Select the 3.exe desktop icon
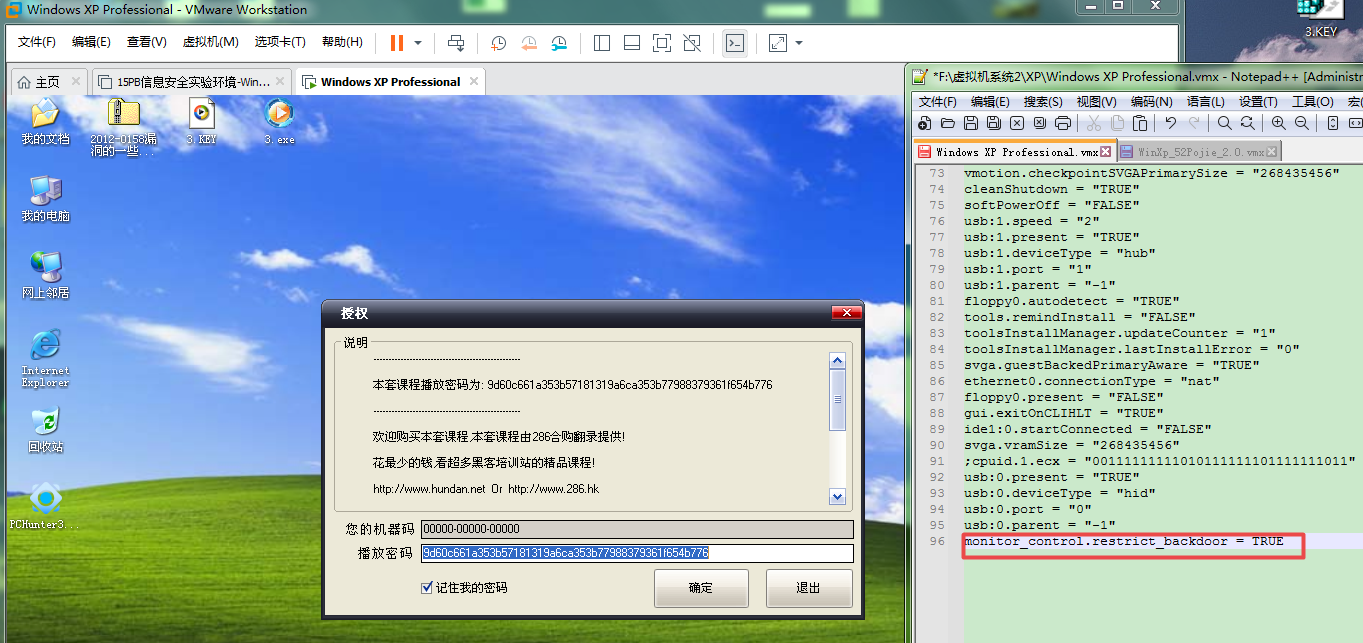This screenshot has width=1363, height=643. pyautogui.click(x=279, y=122)
